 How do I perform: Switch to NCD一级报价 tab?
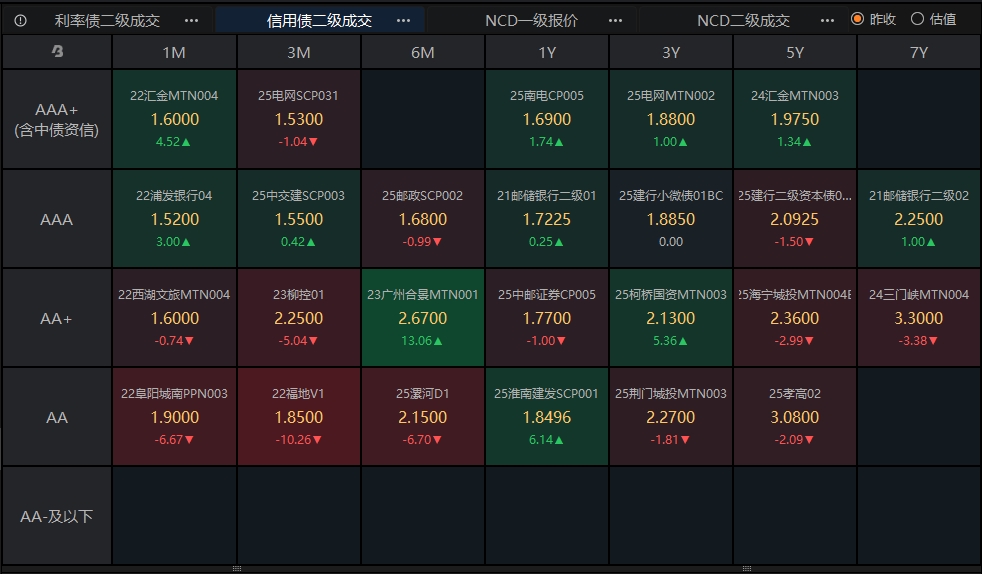pos(531,21)
